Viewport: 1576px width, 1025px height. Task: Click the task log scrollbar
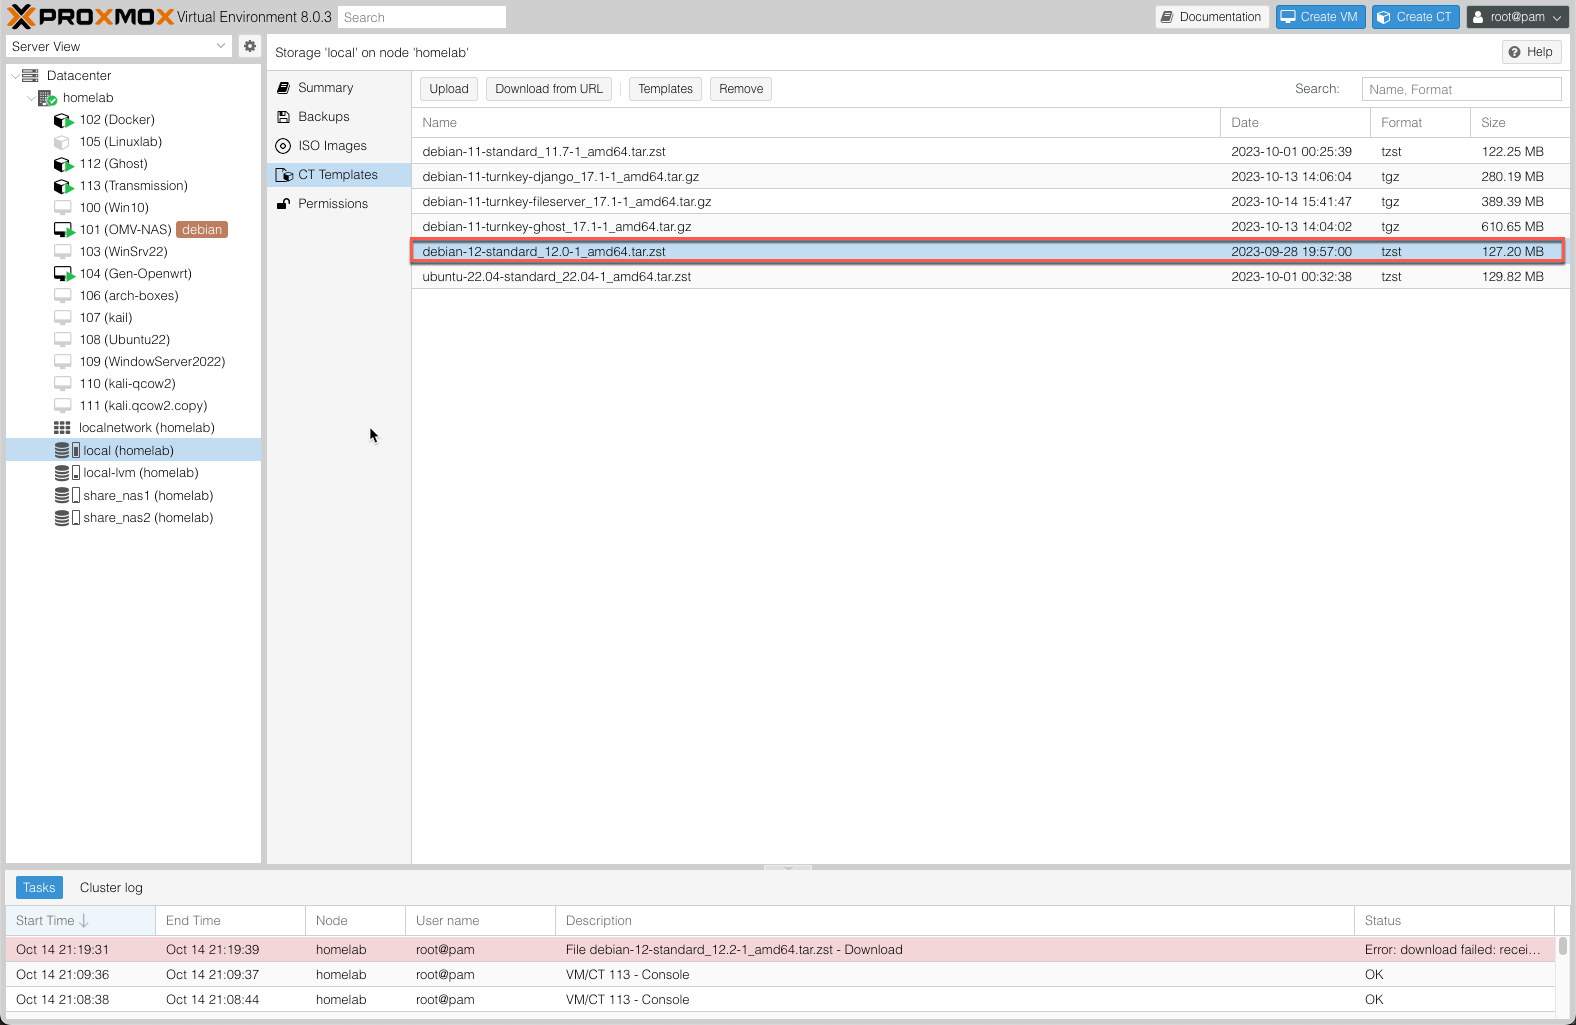pos(1563,946)
